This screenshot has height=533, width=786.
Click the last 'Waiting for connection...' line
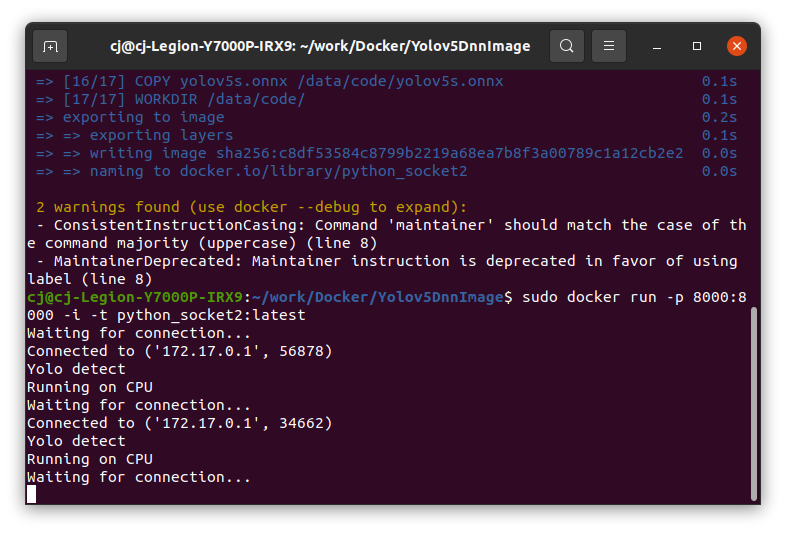click(139, 478)
